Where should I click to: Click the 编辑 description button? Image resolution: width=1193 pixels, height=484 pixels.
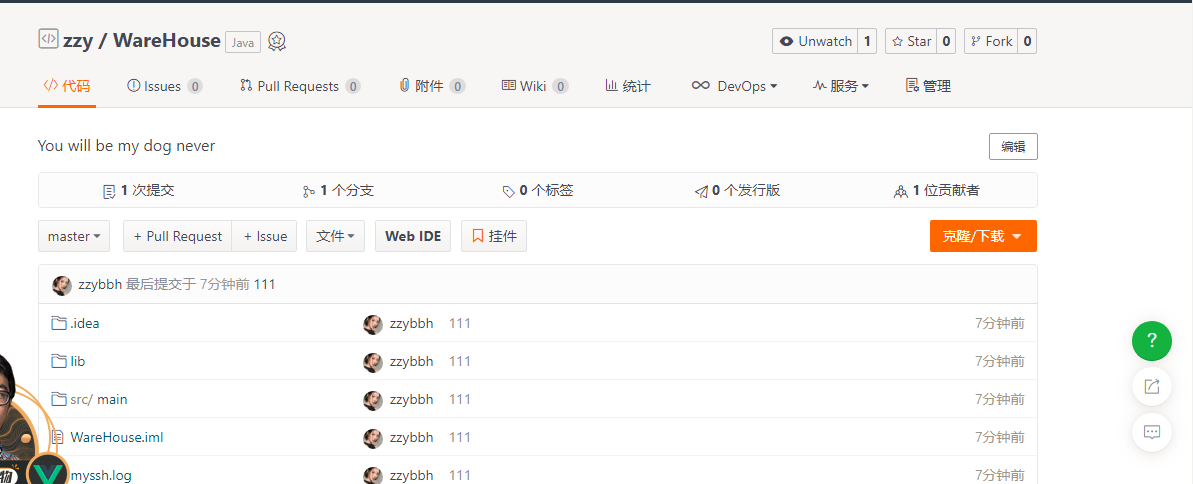1013,147
